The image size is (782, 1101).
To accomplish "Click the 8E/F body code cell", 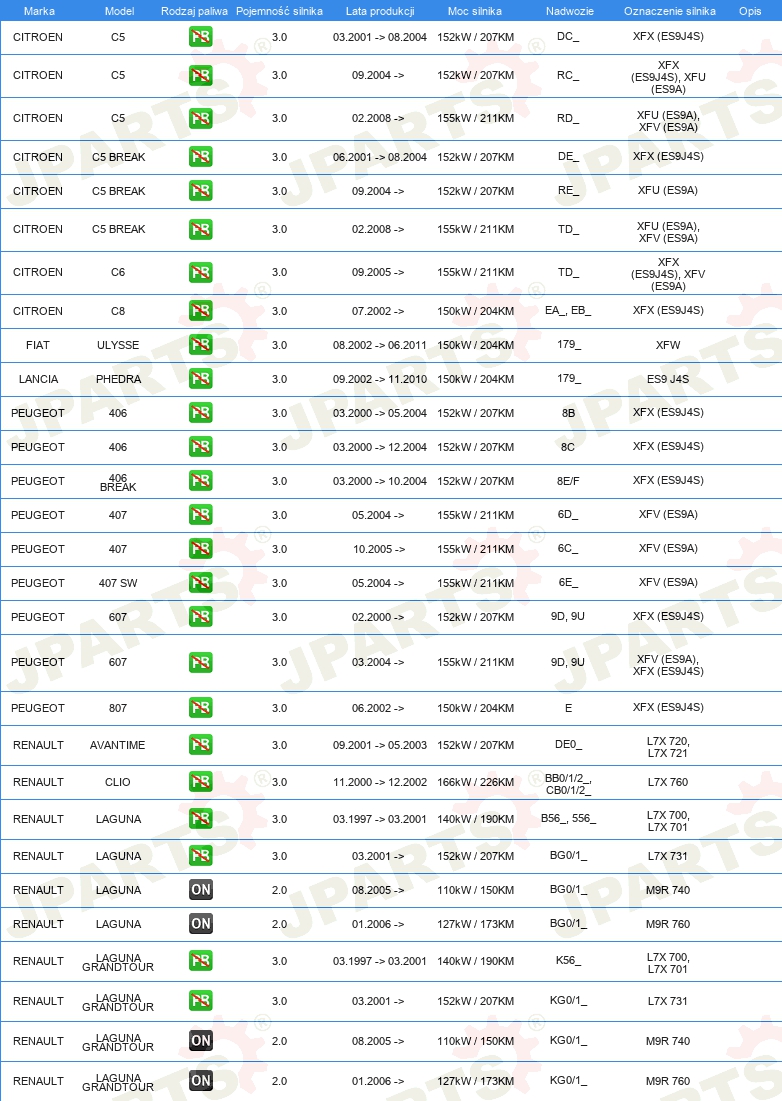I will [569, 481].
